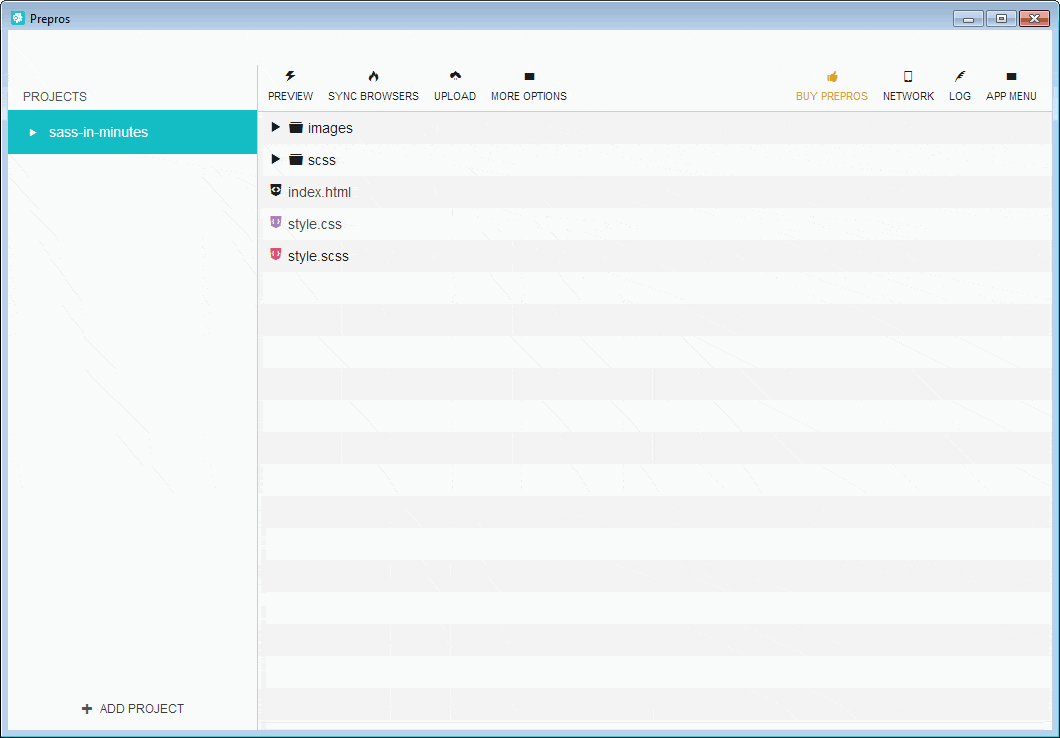The image size is (1060, 738).
Task: Expand the images folder arrow
Action: 275,127
